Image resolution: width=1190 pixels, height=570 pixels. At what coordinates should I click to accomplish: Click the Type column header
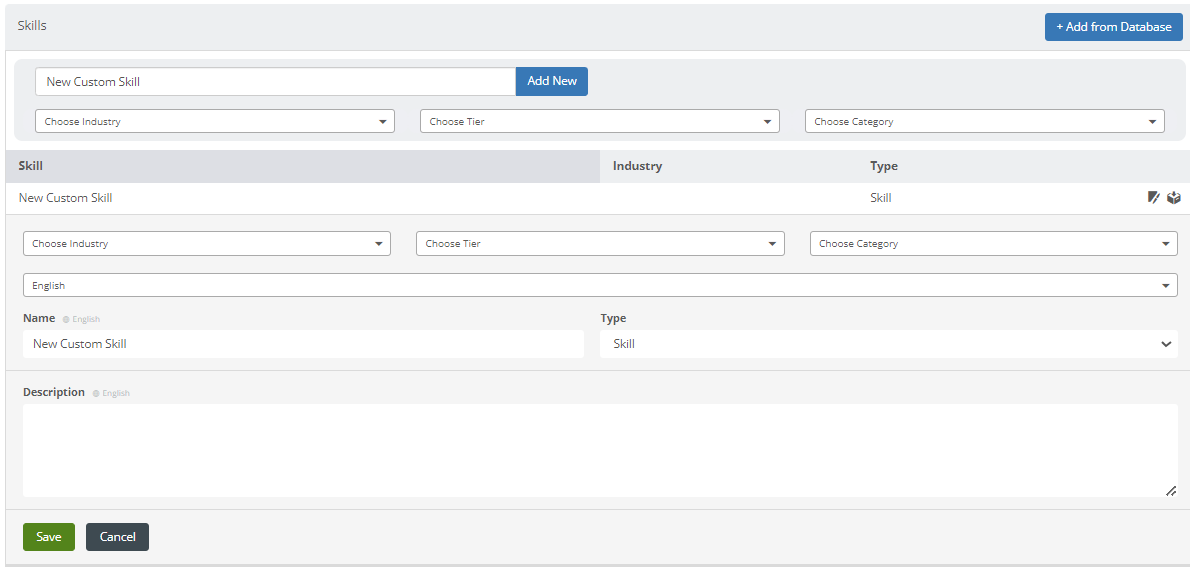pos(884,166)
